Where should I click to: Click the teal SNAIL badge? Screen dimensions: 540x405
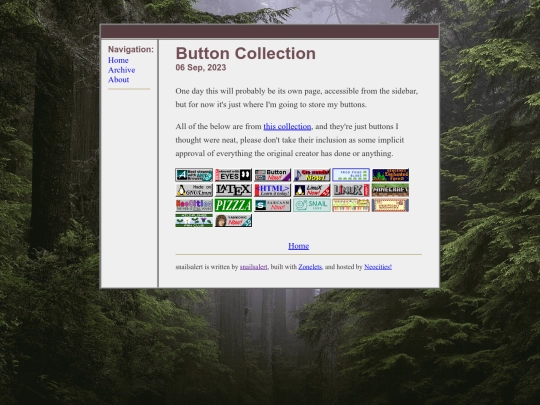click(312, 205)
